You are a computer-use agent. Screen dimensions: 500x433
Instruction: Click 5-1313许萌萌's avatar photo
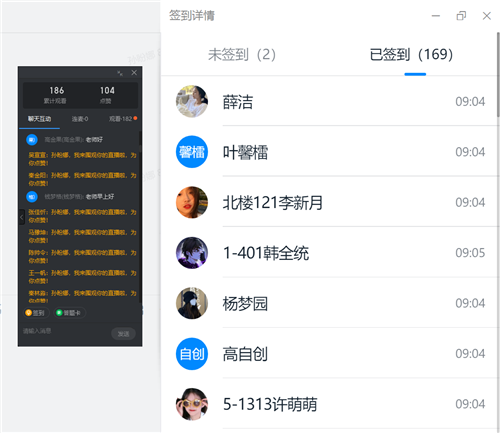click(x=192, y=404)
